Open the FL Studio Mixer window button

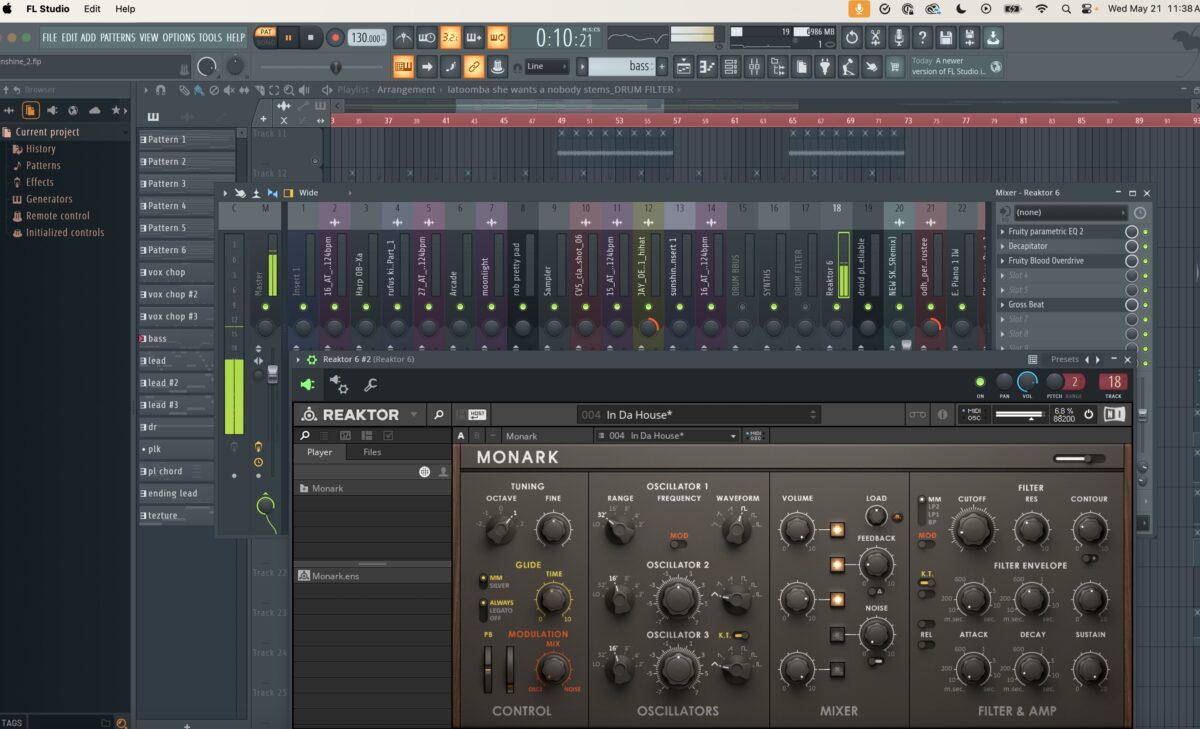coord(754,66)
